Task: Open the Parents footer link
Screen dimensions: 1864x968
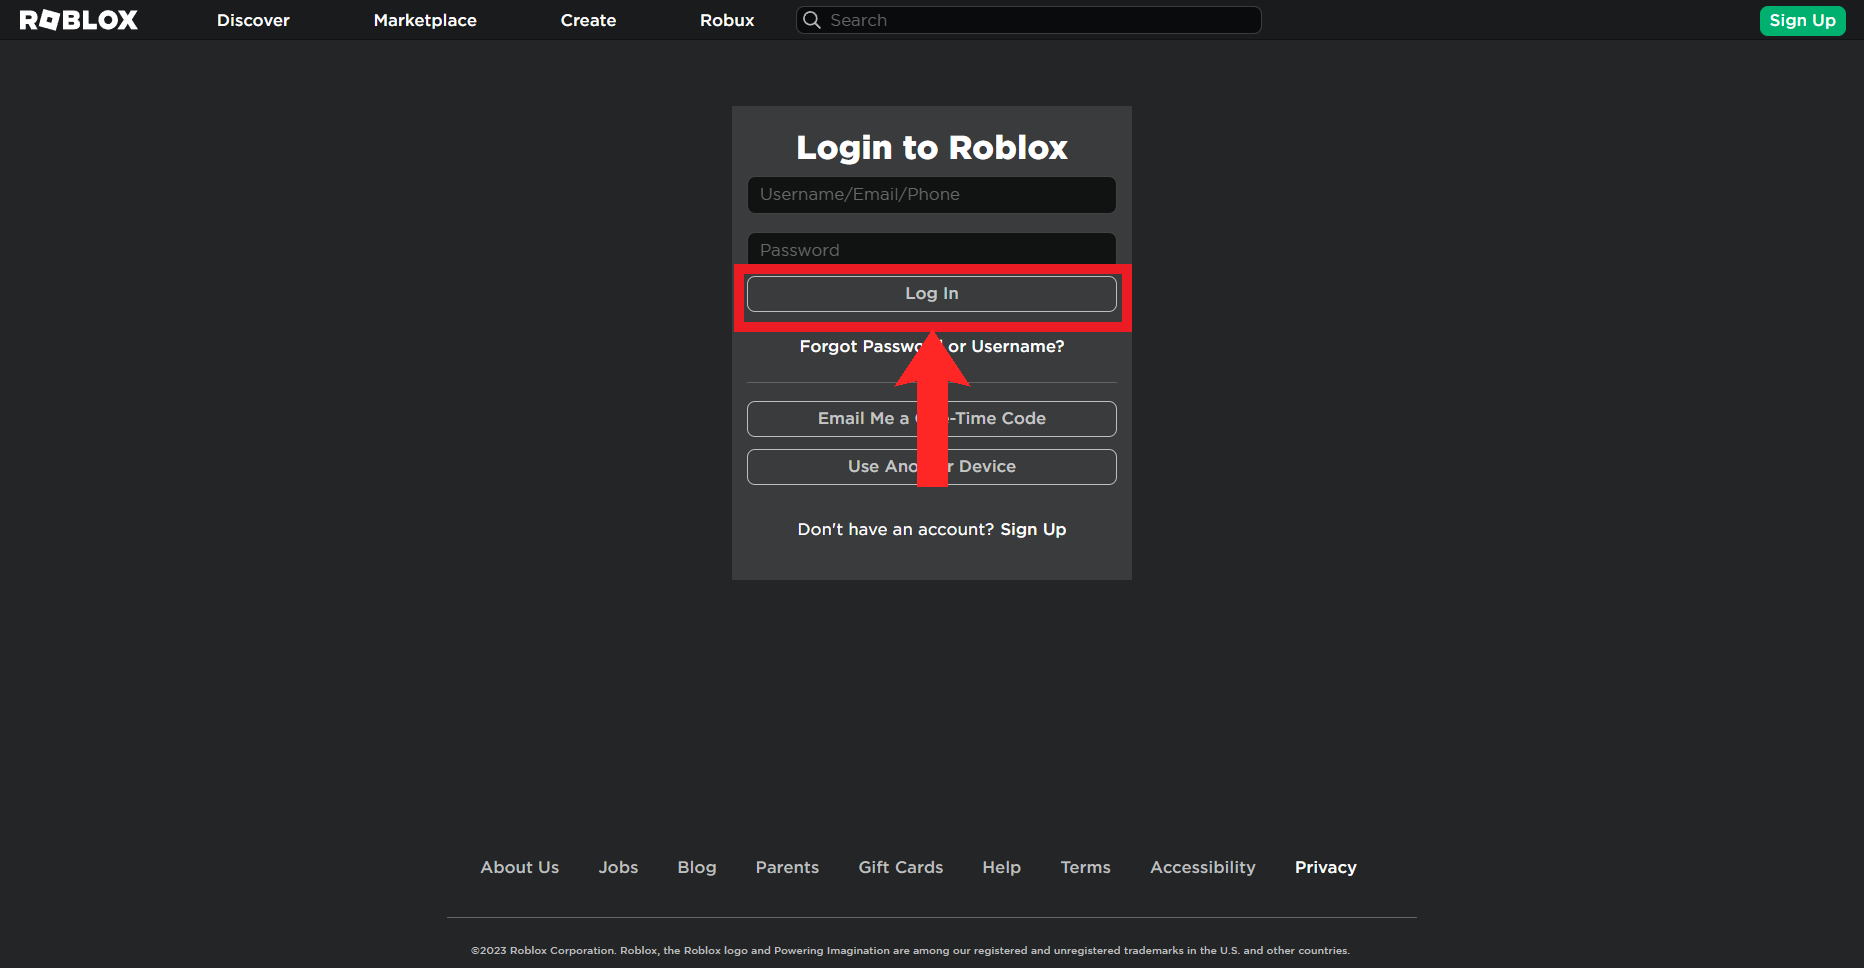Action: tap(787, 868)
